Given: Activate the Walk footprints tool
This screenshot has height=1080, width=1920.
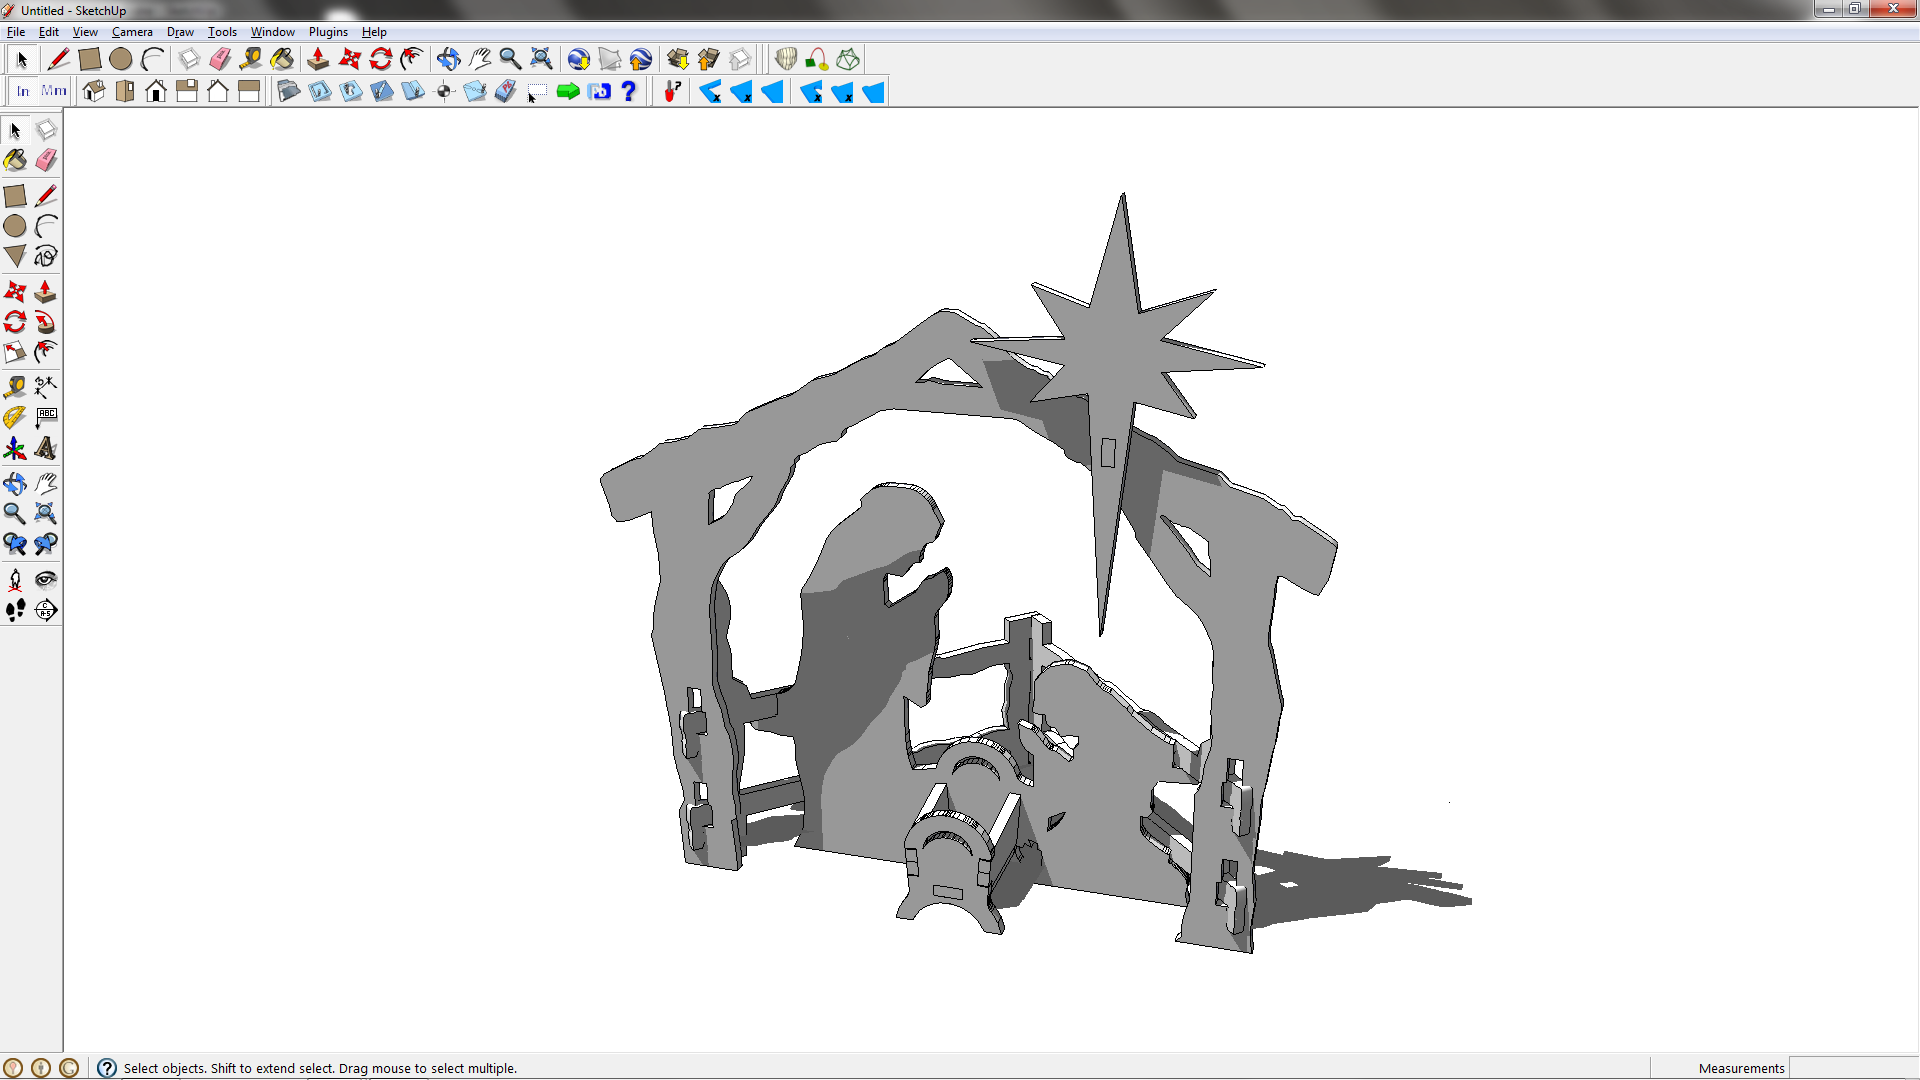Looking at the screenshot, I should point(15,610).
